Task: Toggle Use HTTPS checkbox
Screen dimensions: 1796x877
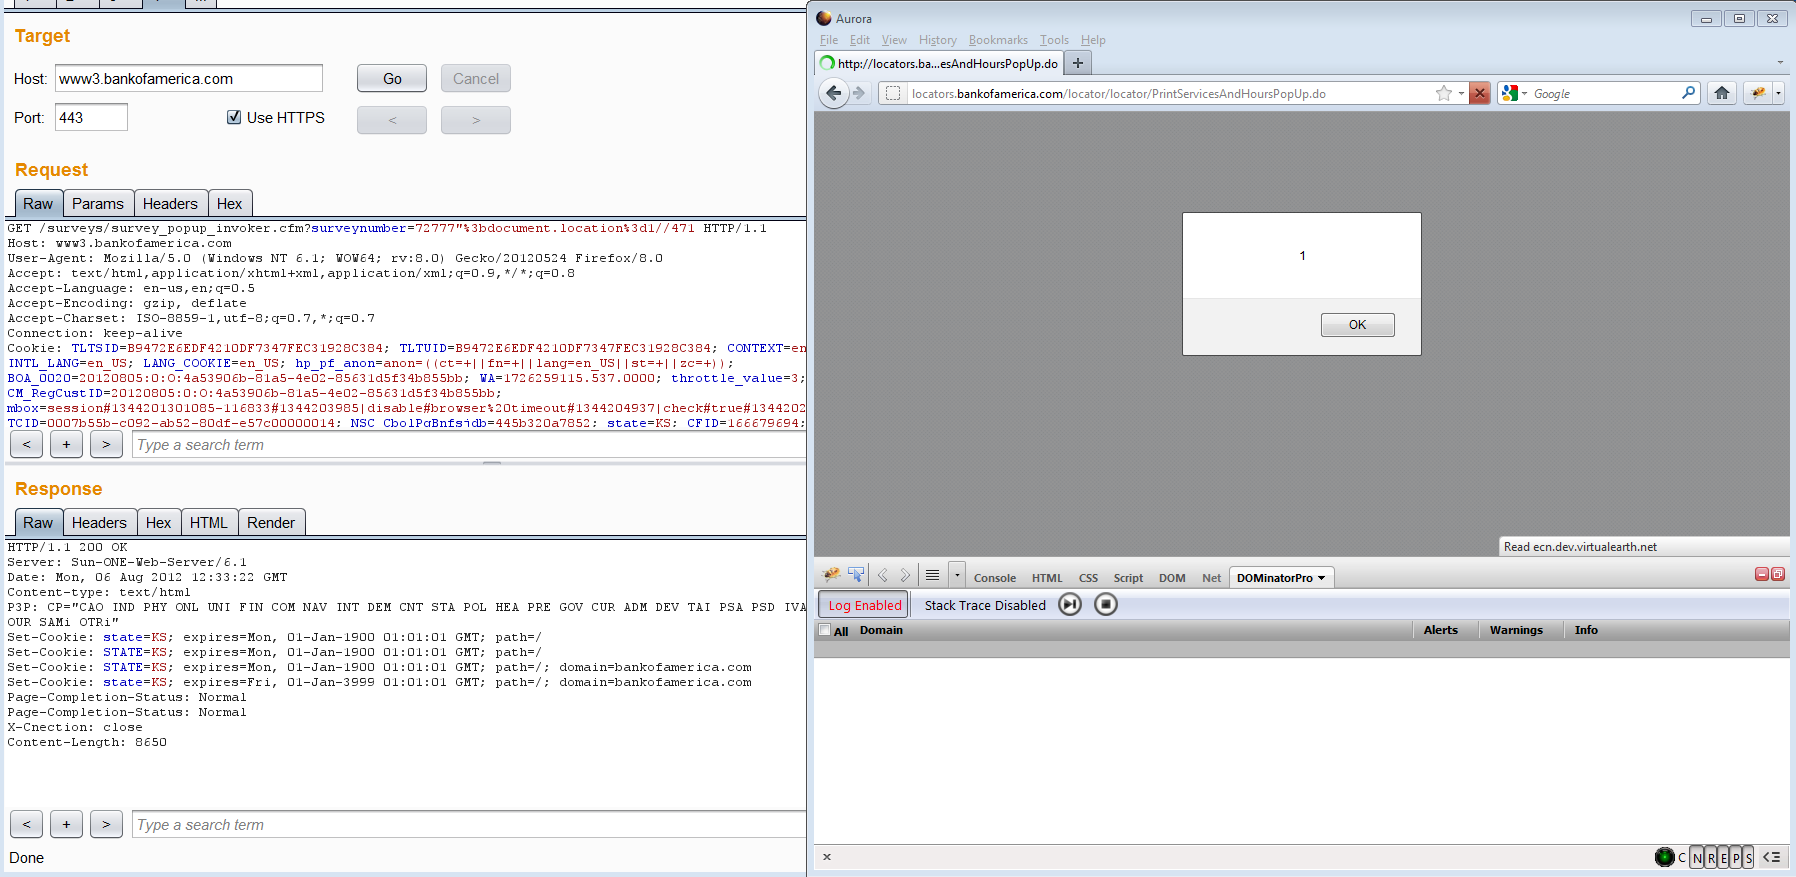Action: pyautogui.click(x=234, y=117)
